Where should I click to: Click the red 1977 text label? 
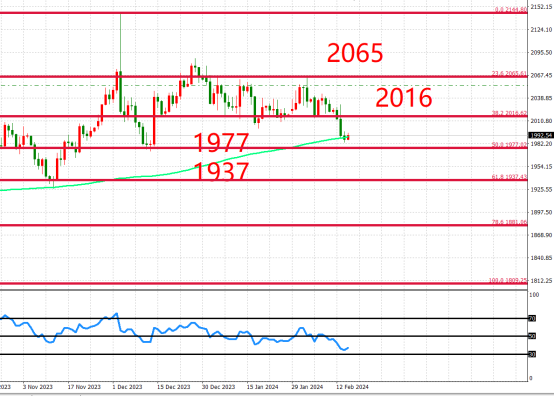coord(222,142)
